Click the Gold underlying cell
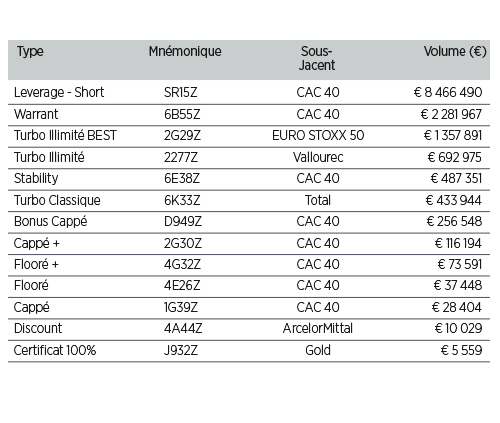The image size is (500, 423). (318, 351)
